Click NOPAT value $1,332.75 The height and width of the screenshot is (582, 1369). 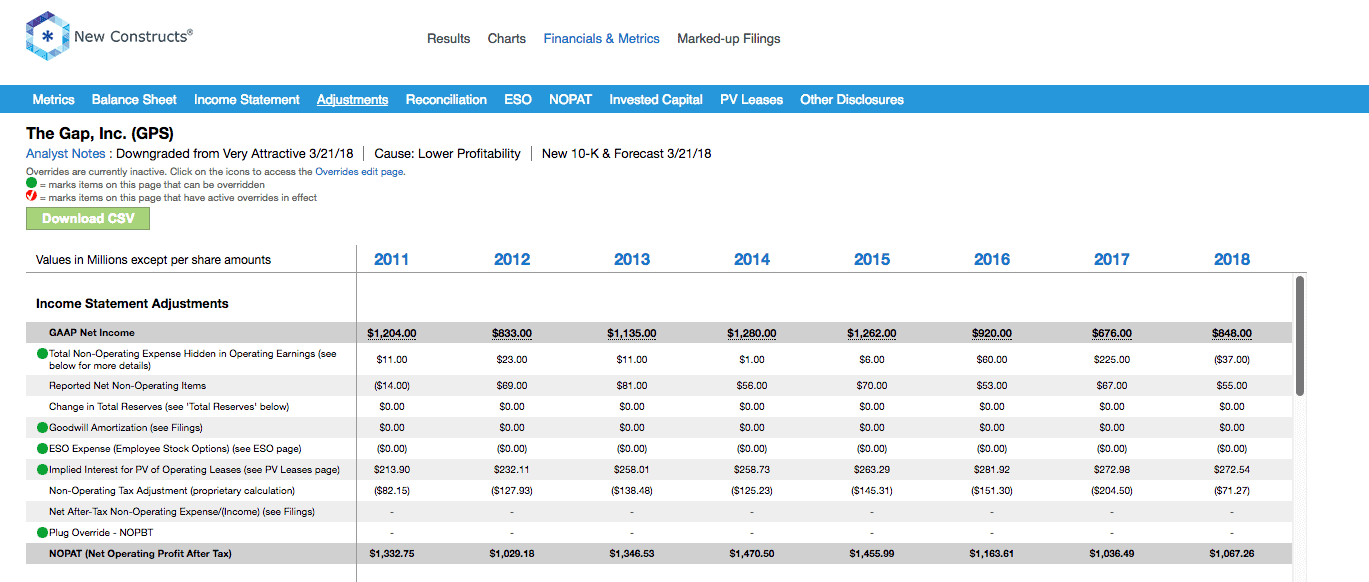click(391, 553)
